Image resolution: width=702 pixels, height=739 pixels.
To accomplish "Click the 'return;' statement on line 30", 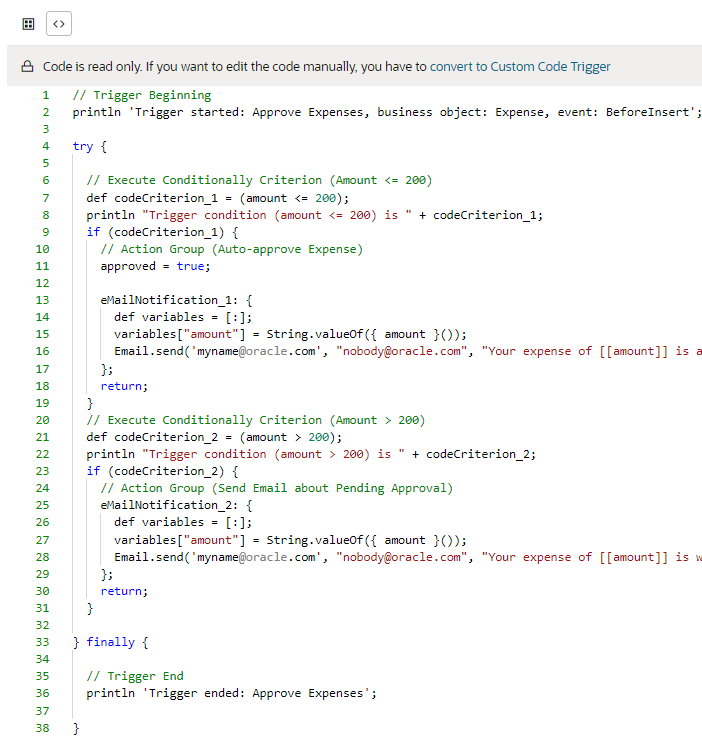I will point(124,591).
